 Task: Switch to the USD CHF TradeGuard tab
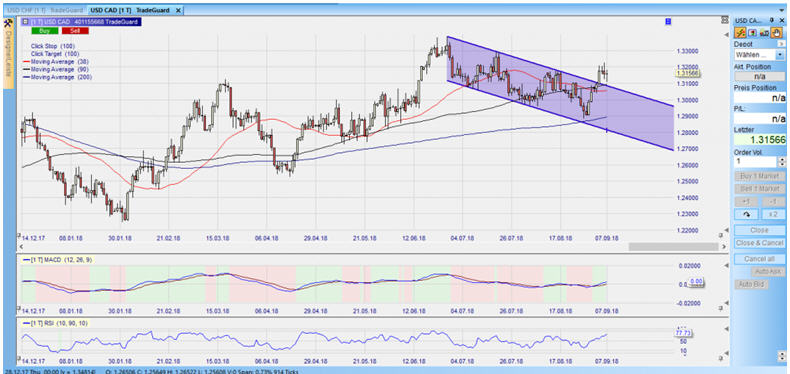coord(44,10)
